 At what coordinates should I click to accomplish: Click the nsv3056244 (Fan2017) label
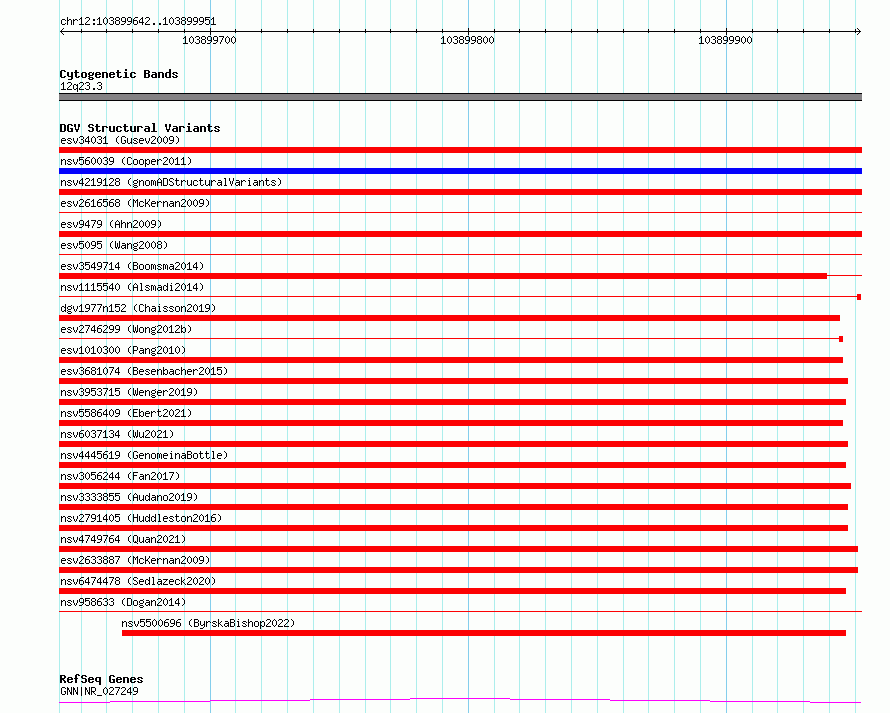click(120, 476)
